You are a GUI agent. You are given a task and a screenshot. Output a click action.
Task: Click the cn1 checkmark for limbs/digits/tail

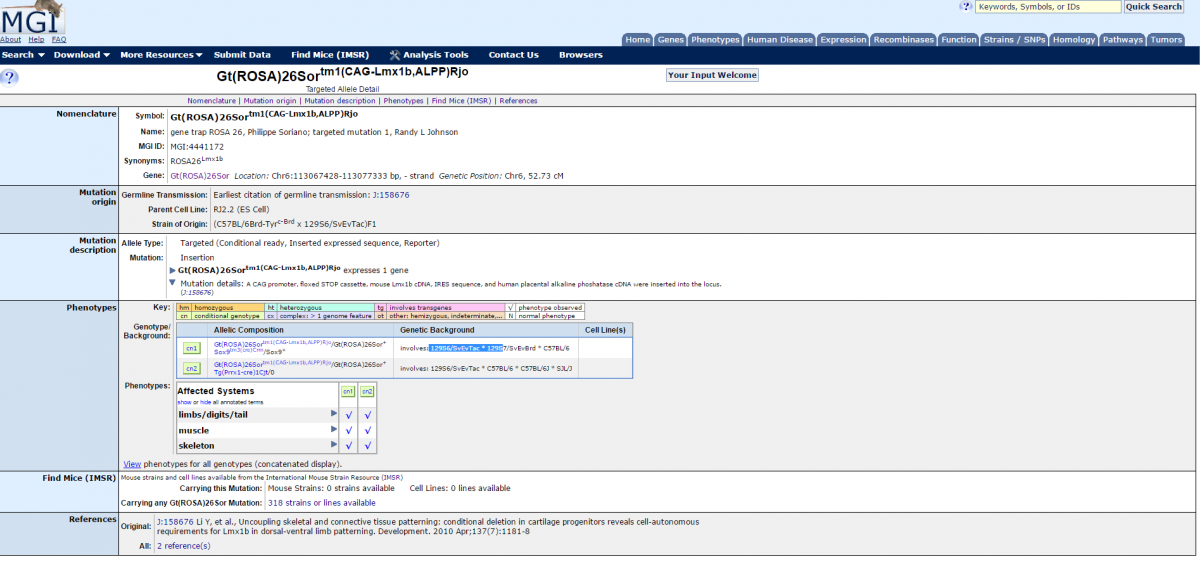pyautogui.click(x=347, y=415)
